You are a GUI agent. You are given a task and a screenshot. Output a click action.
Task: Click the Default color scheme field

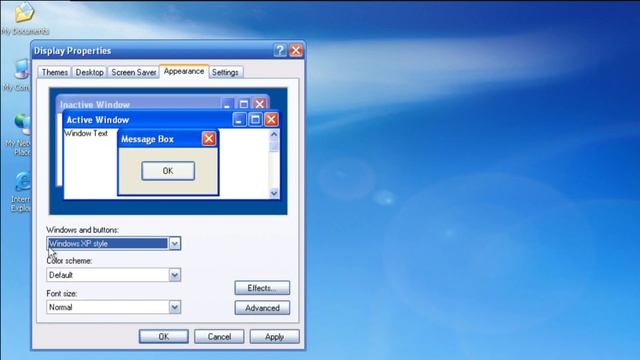pyautogui.click(x=107, y=275)
